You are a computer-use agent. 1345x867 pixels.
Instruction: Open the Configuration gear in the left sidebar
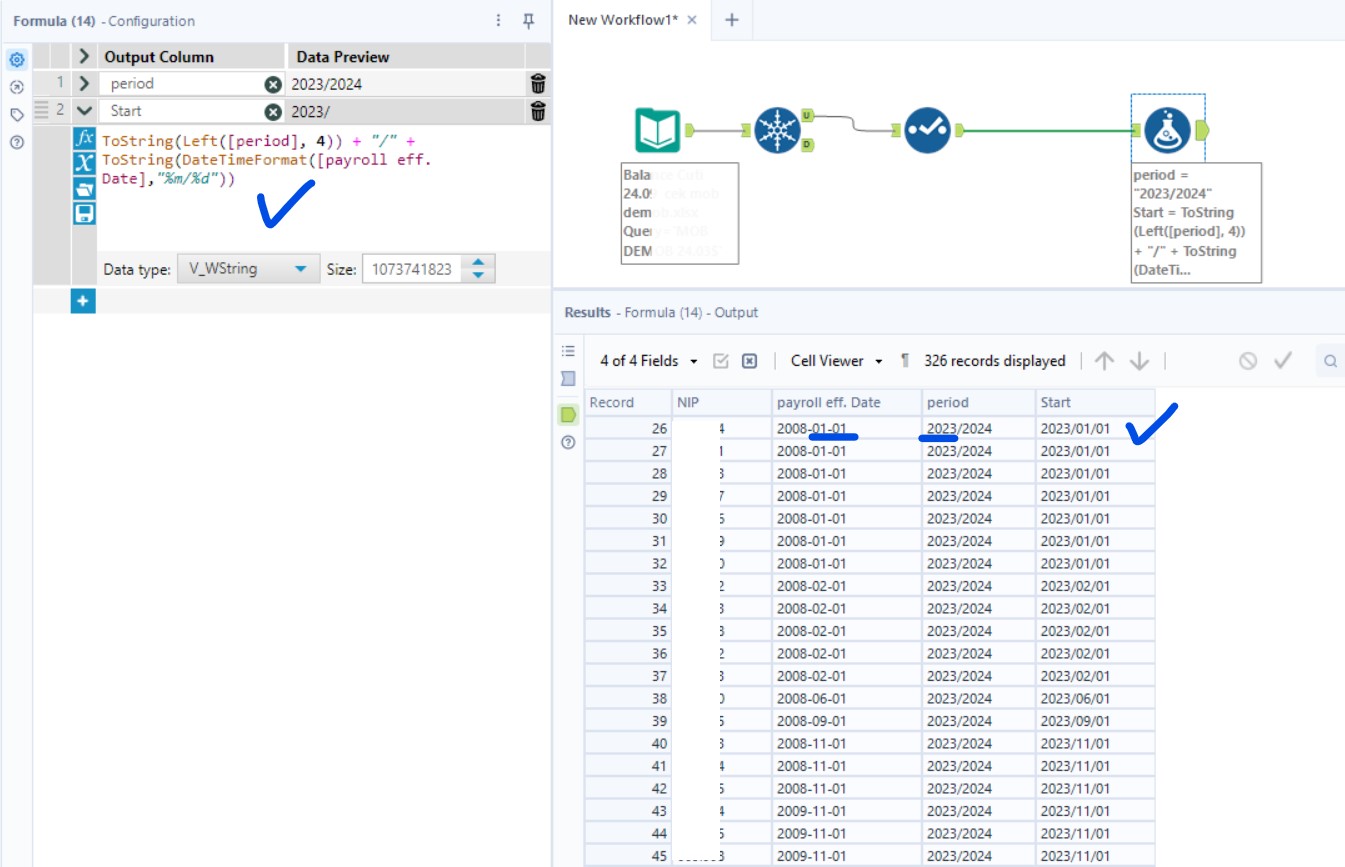16,59
